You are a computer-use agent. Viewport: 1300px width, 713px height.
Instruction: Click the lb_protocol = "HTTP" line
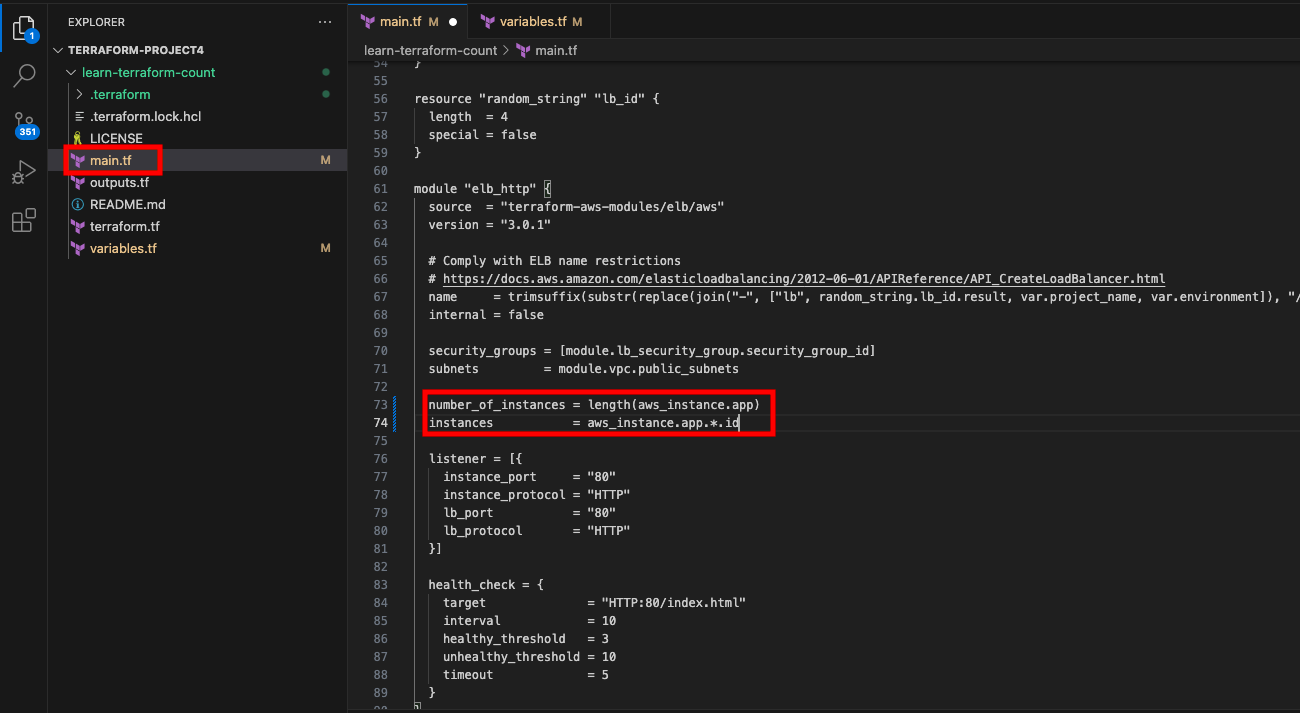point(536,531)
